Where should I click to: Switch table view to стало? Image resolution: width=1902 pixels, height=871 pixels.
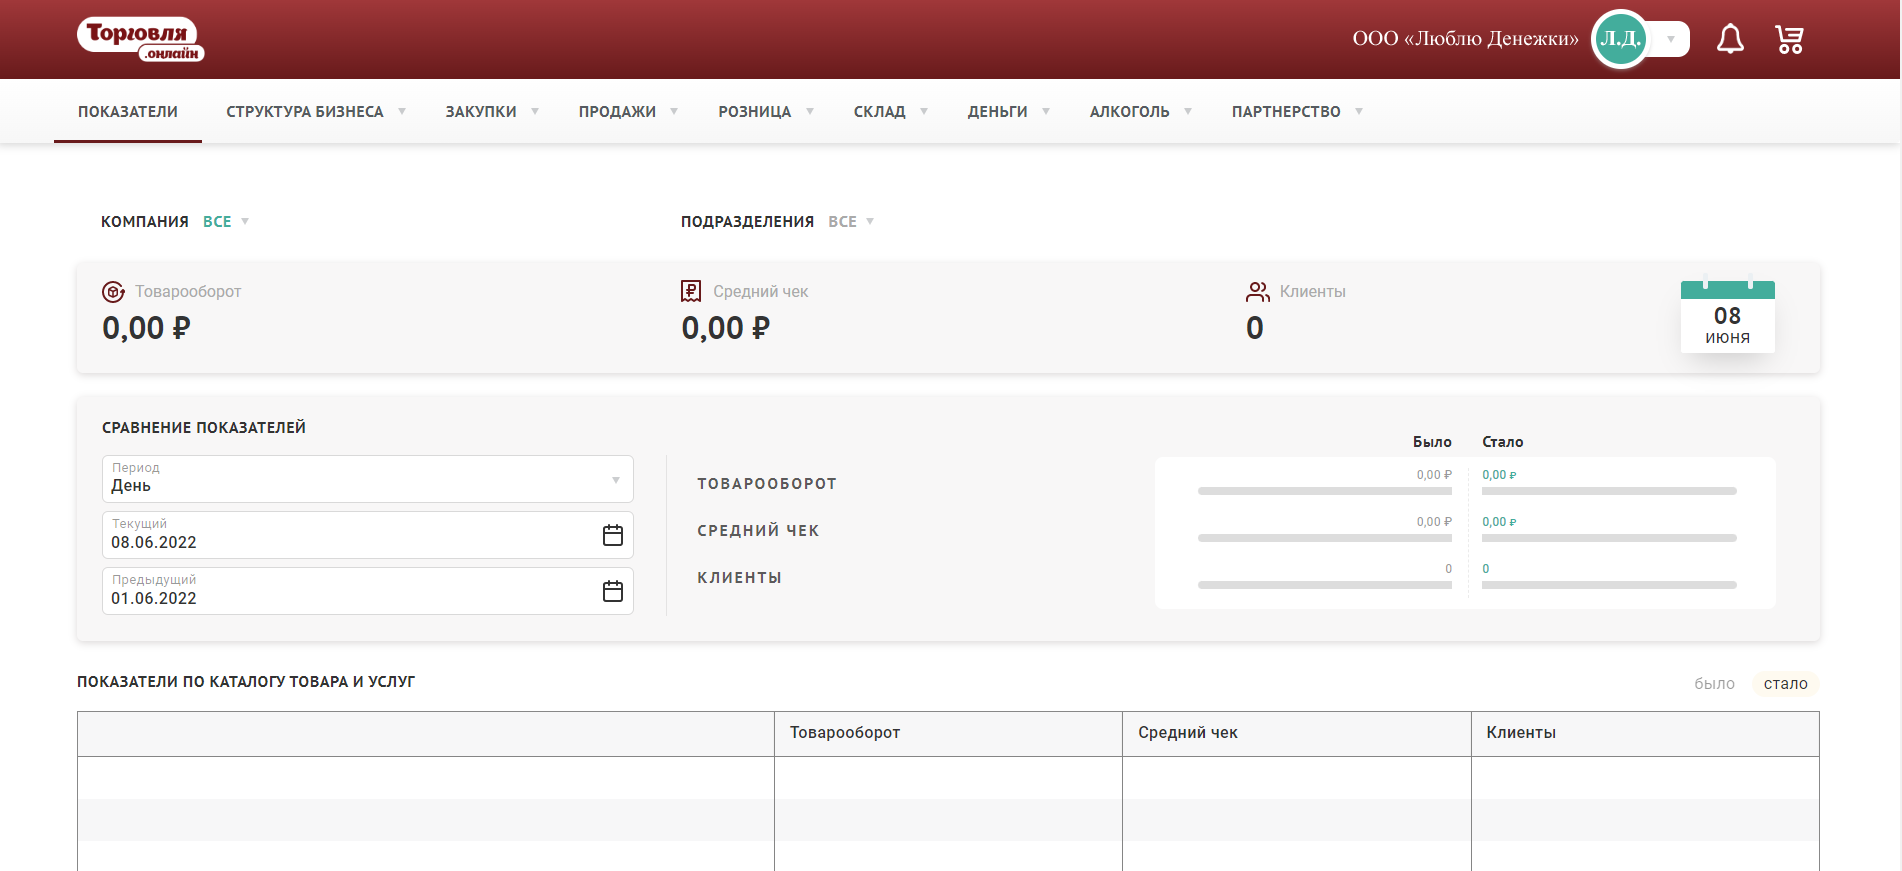click(1785, 684)
